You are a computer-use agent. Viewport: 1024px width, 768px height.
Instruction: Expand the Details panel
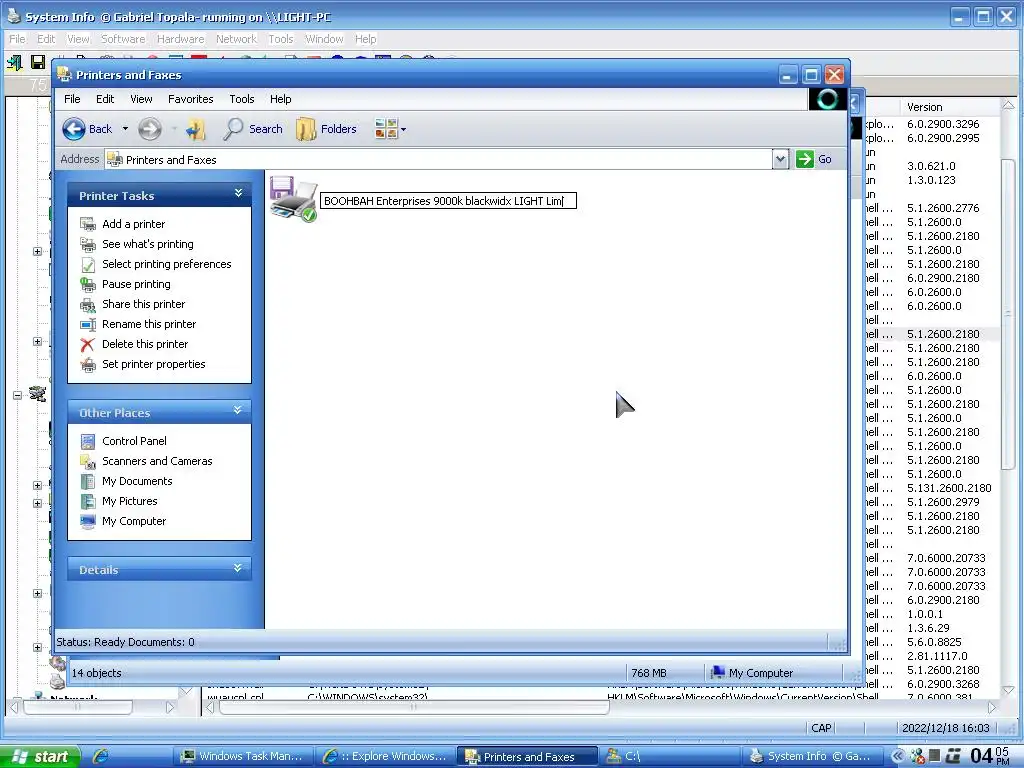tap(238, 568)
